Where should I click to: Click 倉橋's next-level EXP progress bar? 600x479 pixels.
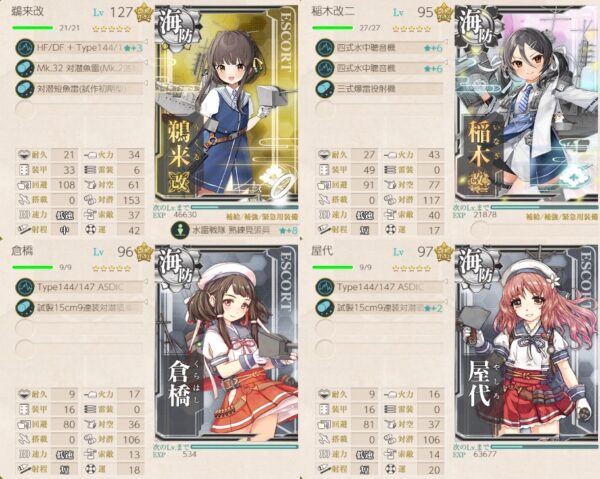[x=244, y=446]
